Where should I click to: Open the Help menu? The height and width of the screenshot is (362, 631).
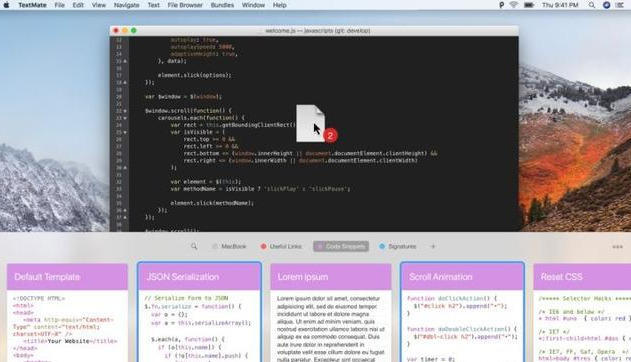[280, 5]
